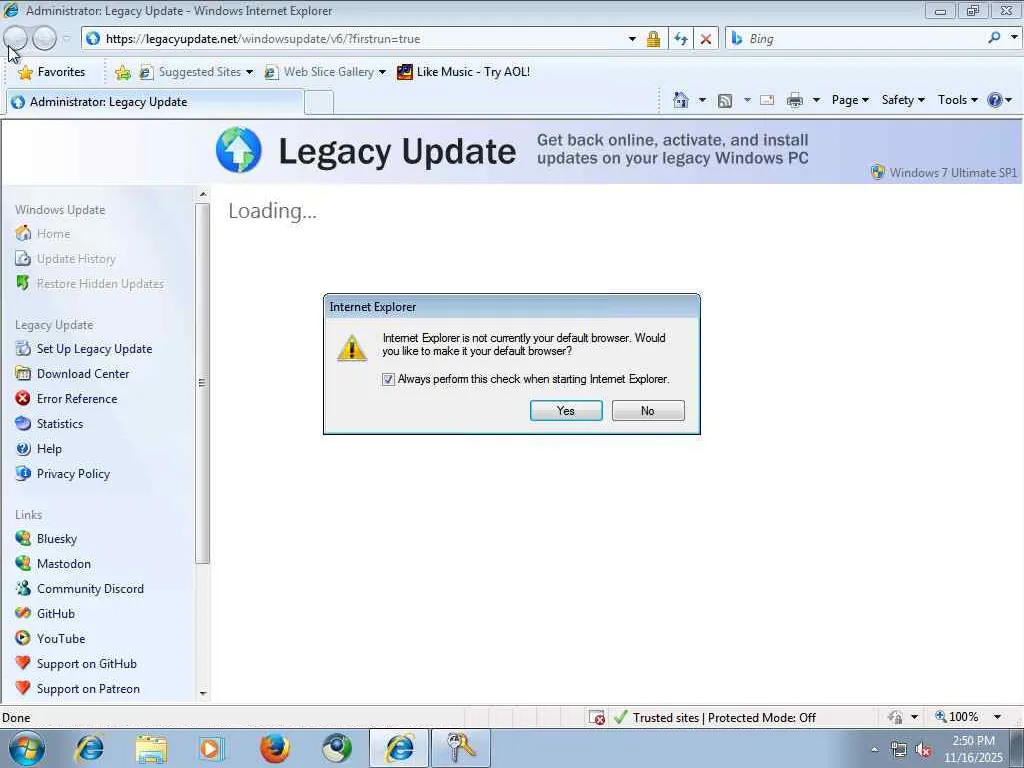Click Add to Favorites Bar icon
This screenshot has height=768, width=1024.
[x=122, y=72]
